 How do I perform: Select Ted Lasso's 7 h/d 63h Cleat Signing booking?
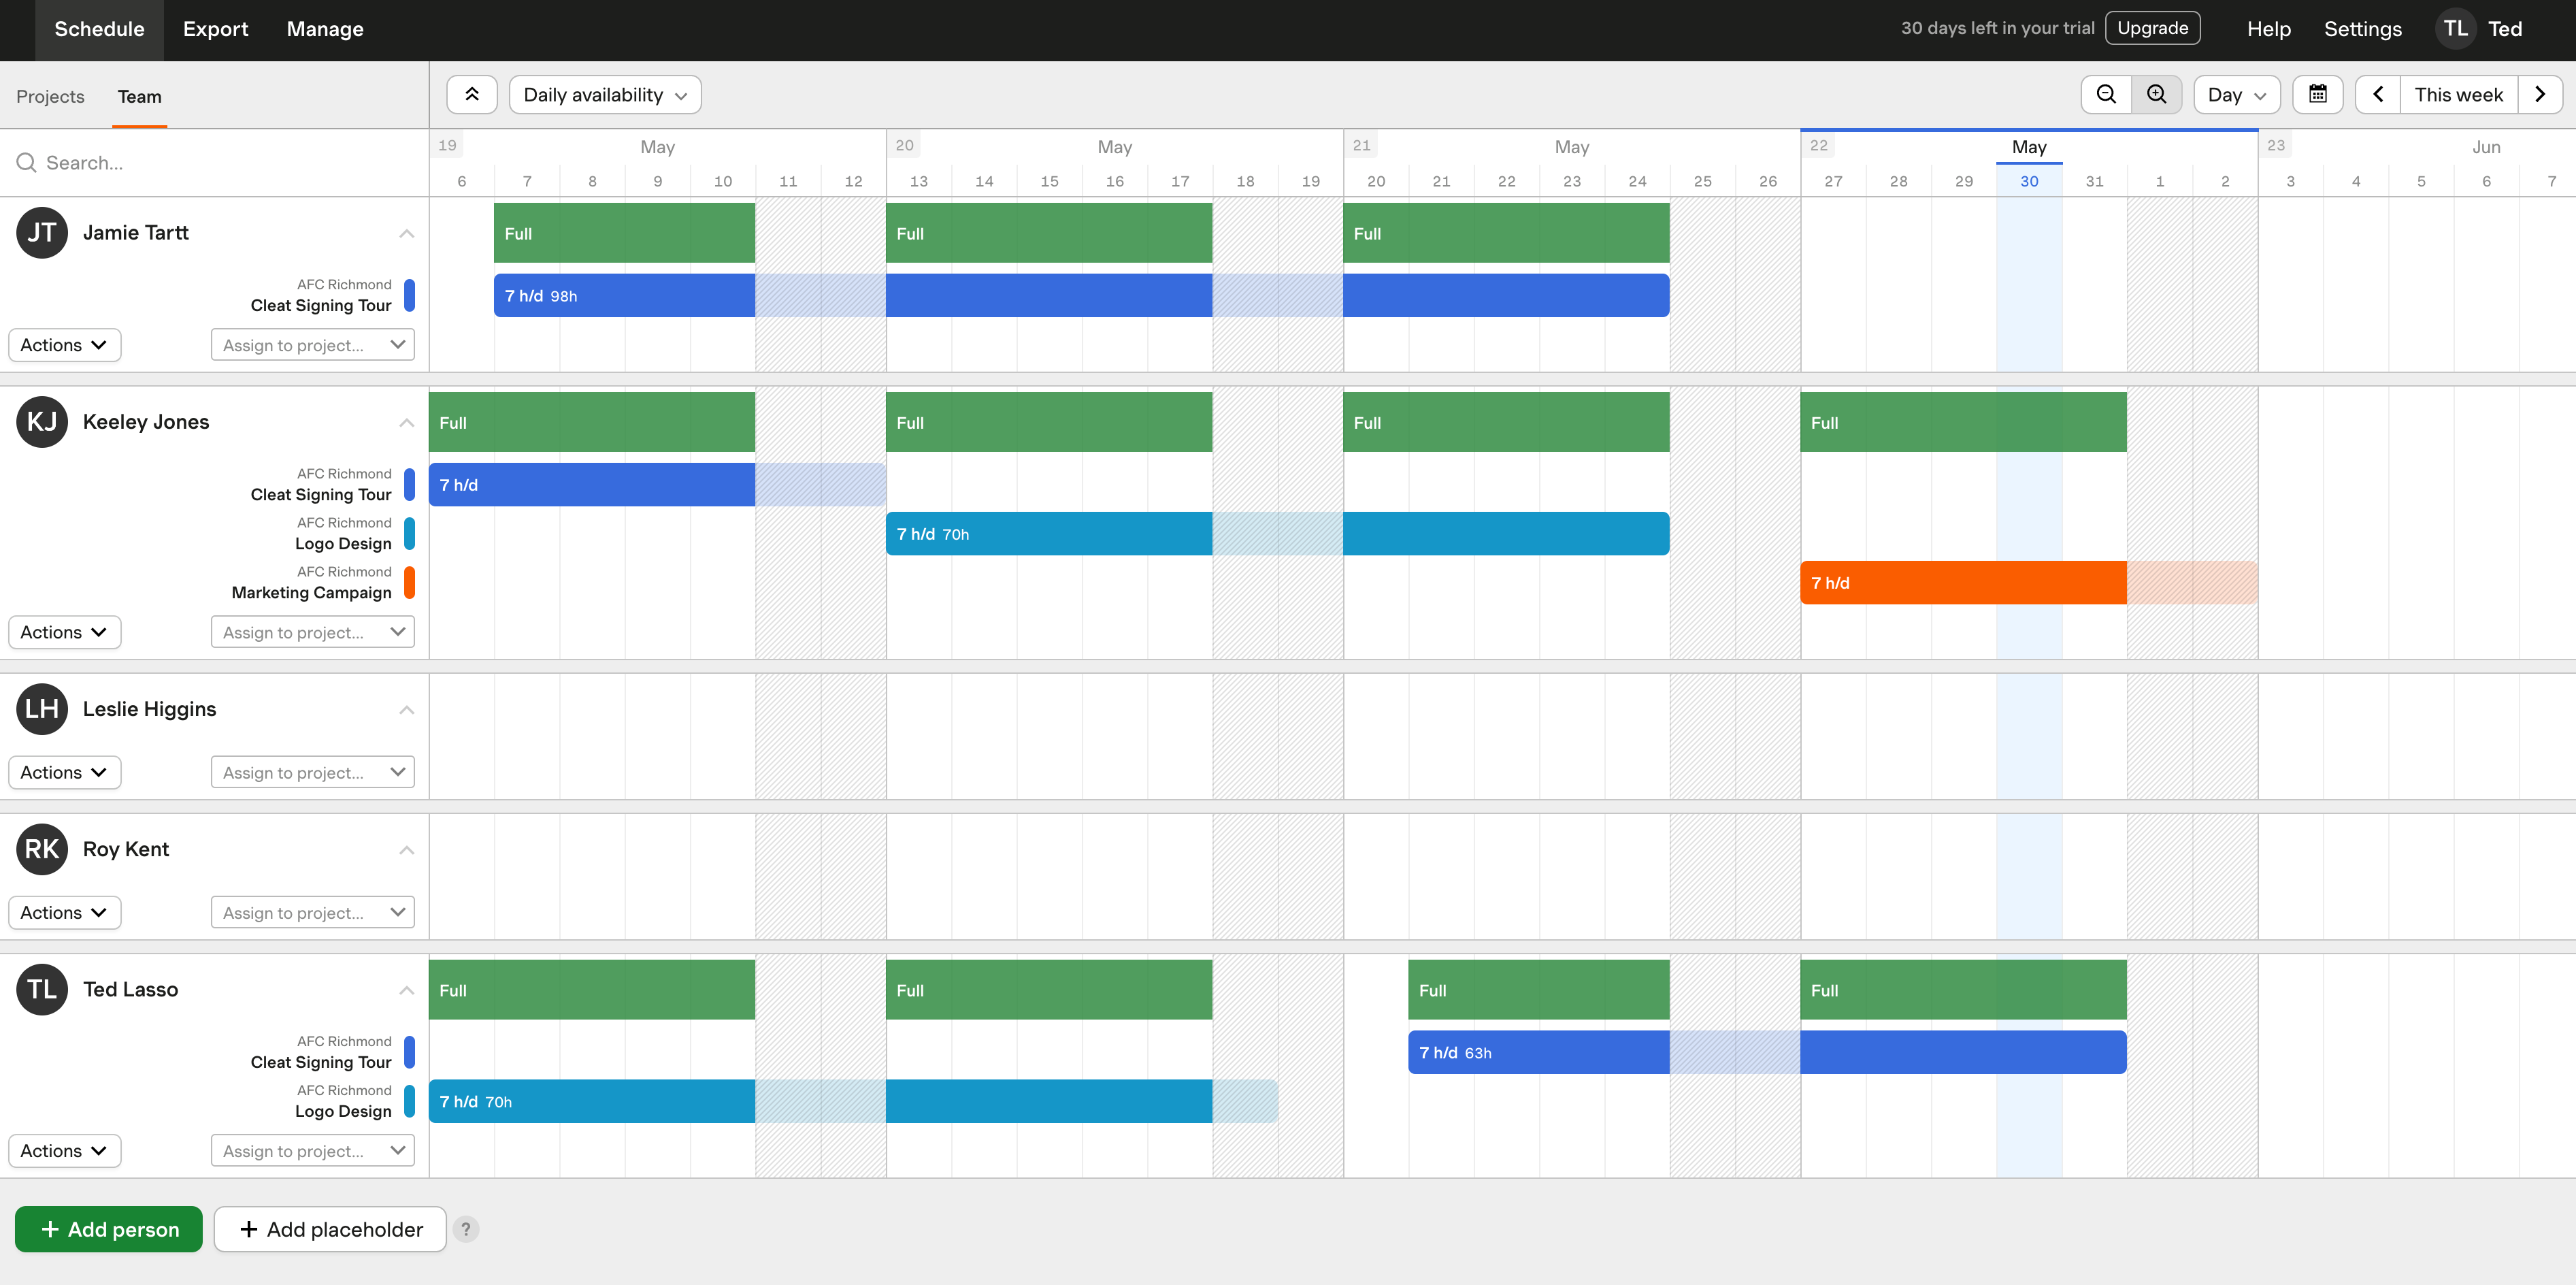pyautogui.click(x=1767, y=1053)
